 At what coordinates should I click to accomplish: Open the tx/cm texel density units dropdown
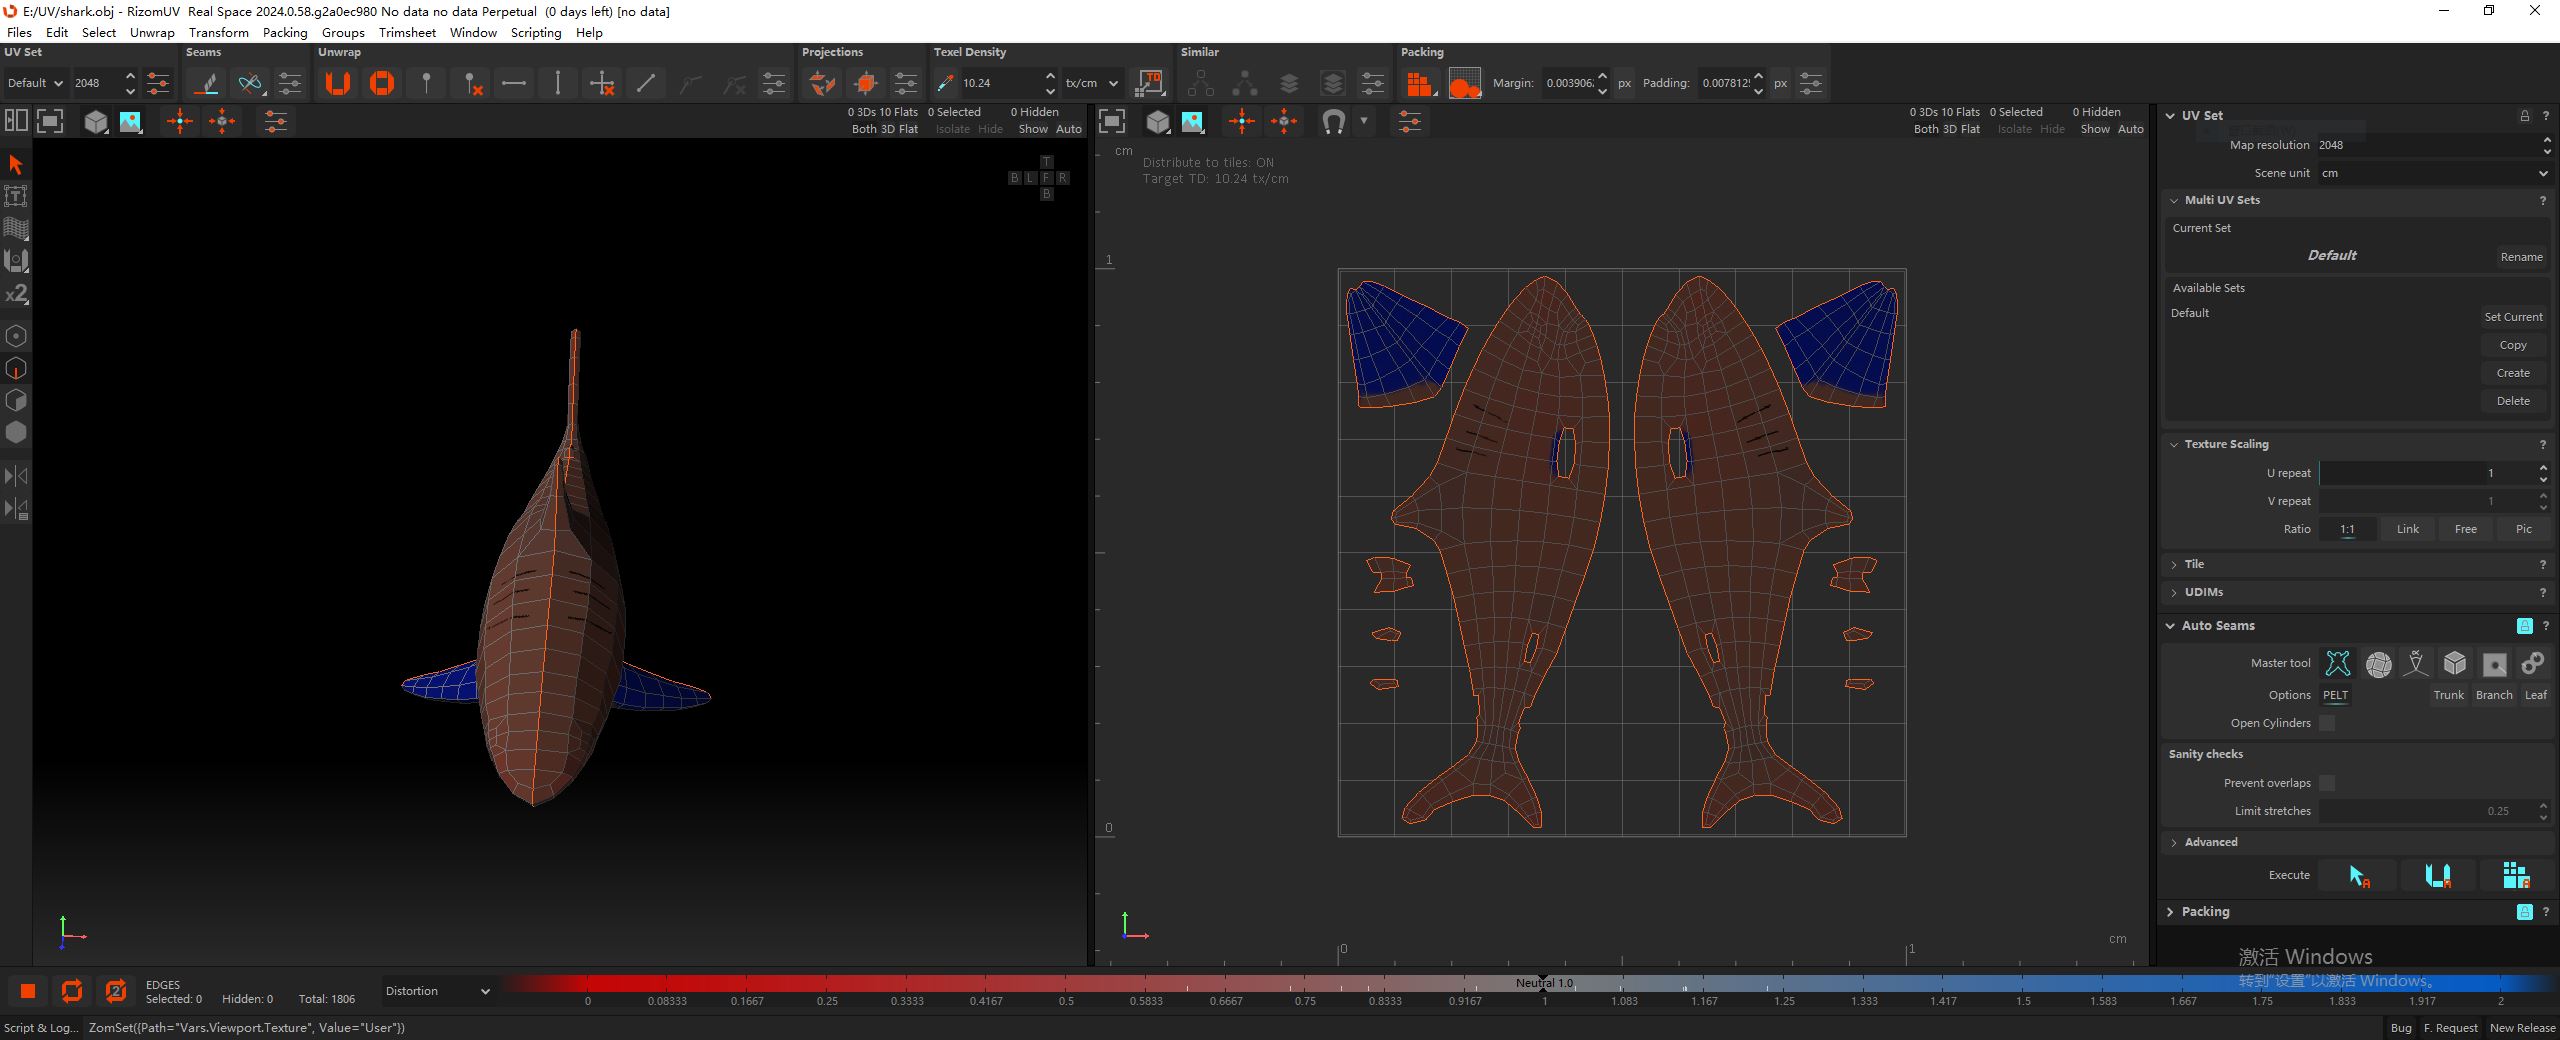coord(1091,83)
